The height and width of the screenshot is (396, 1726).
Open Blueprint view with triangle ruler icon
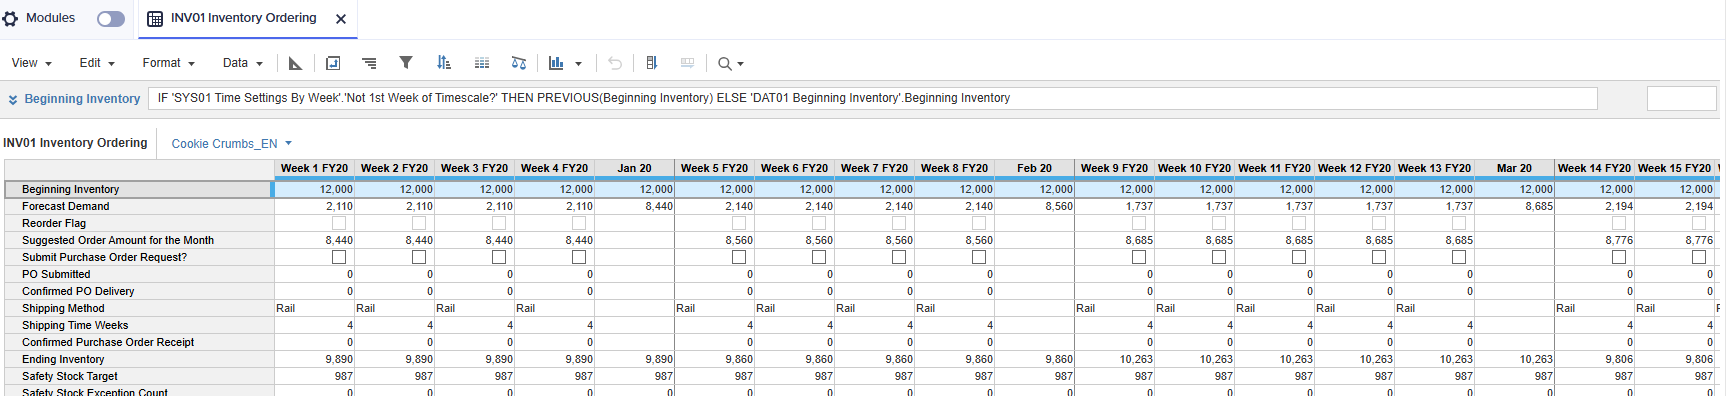pos(295,63)
